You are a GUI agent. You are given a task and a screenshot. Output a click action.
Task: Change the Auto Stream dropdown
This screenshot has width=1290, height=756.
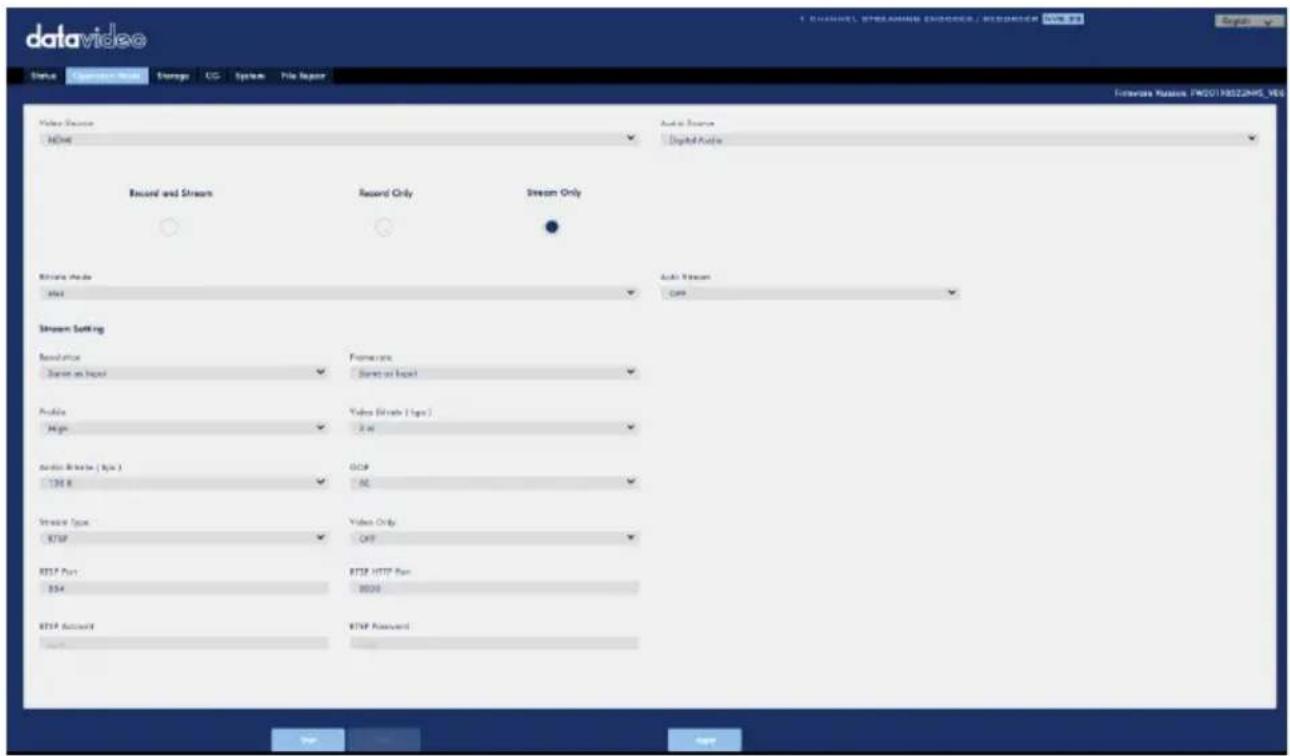pos(810,293)
